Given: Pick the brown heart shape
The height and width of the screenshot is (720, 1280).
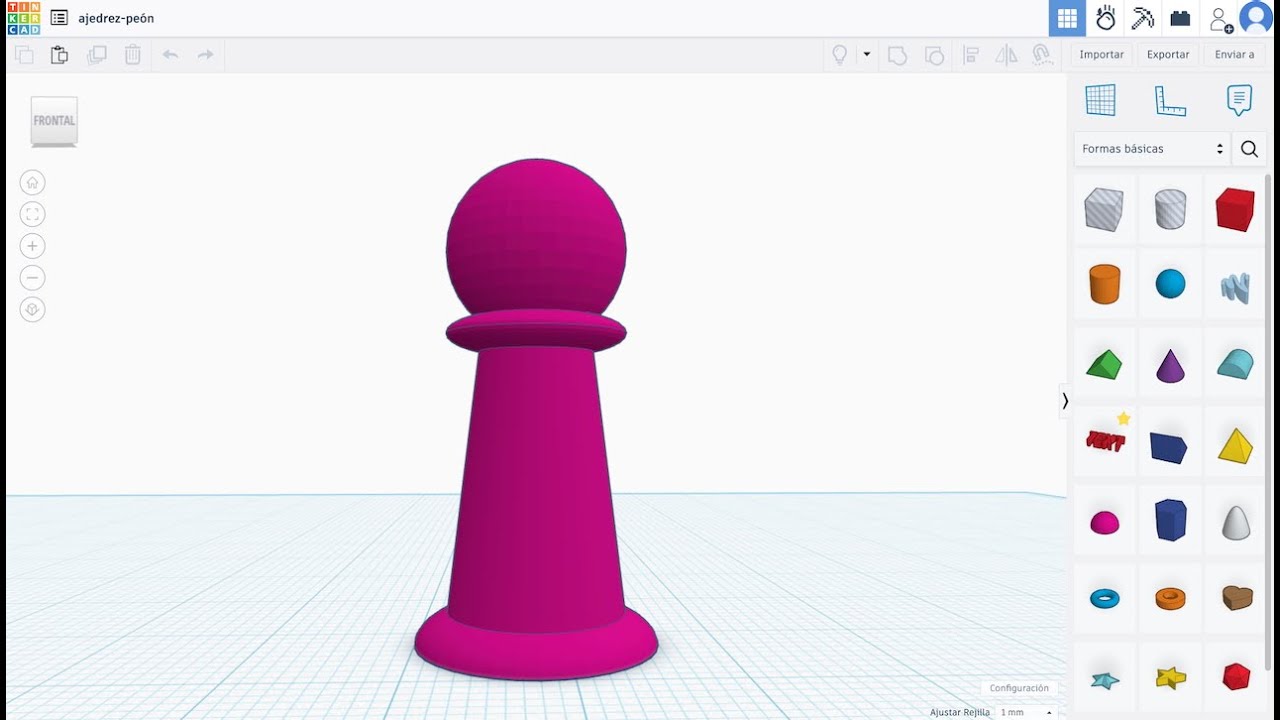Looking at the screenshot, I should click(x=1237, y=598).
